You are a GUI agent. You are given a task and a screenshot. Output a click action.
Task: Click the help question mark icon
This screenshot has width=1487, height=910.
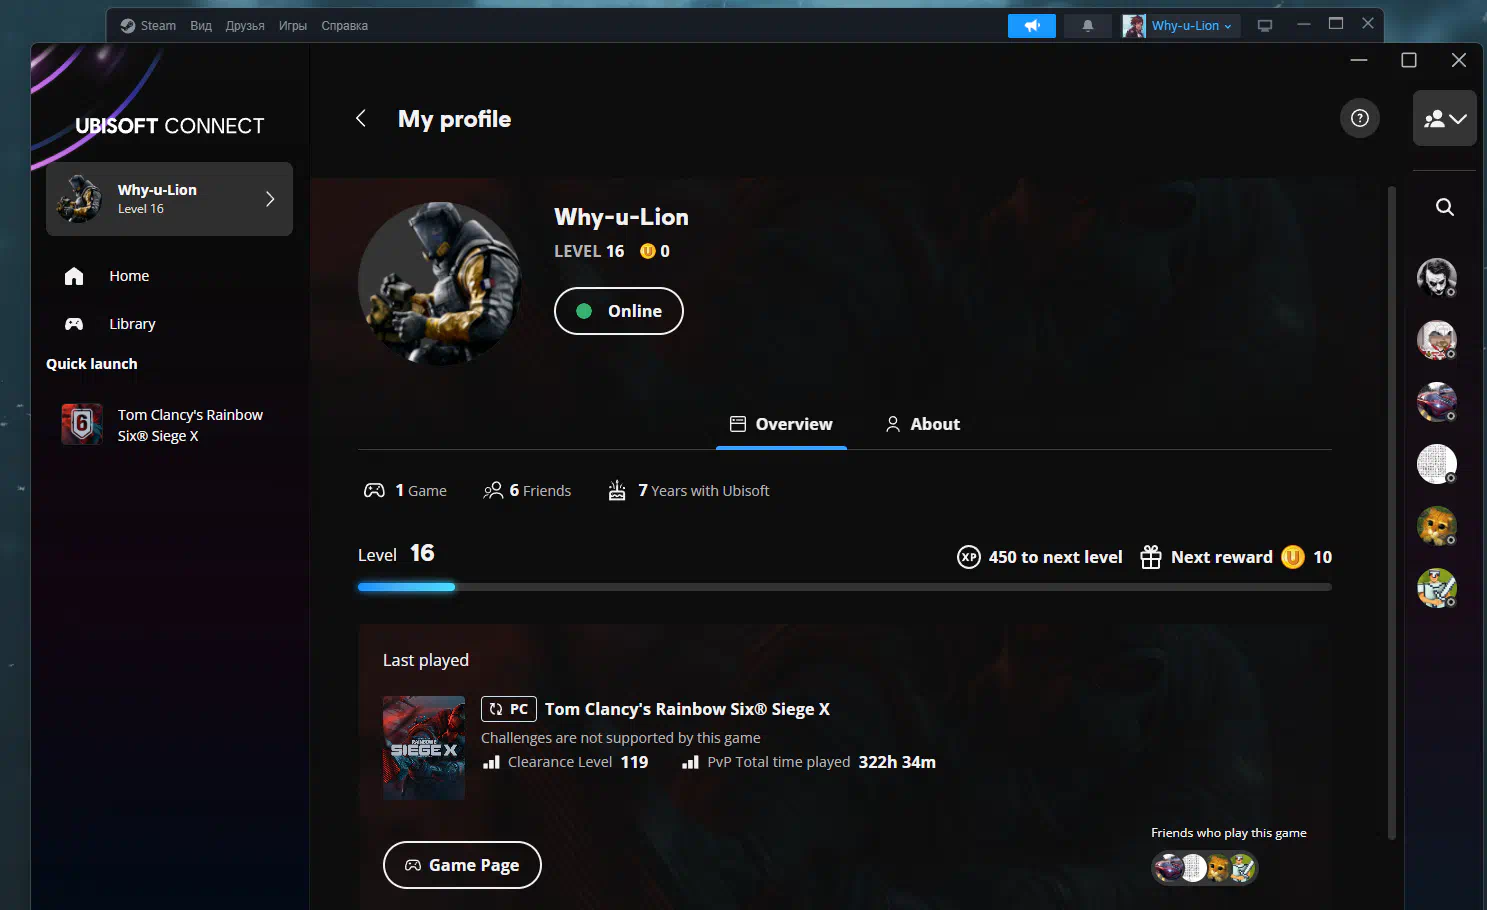[1359, 119]
